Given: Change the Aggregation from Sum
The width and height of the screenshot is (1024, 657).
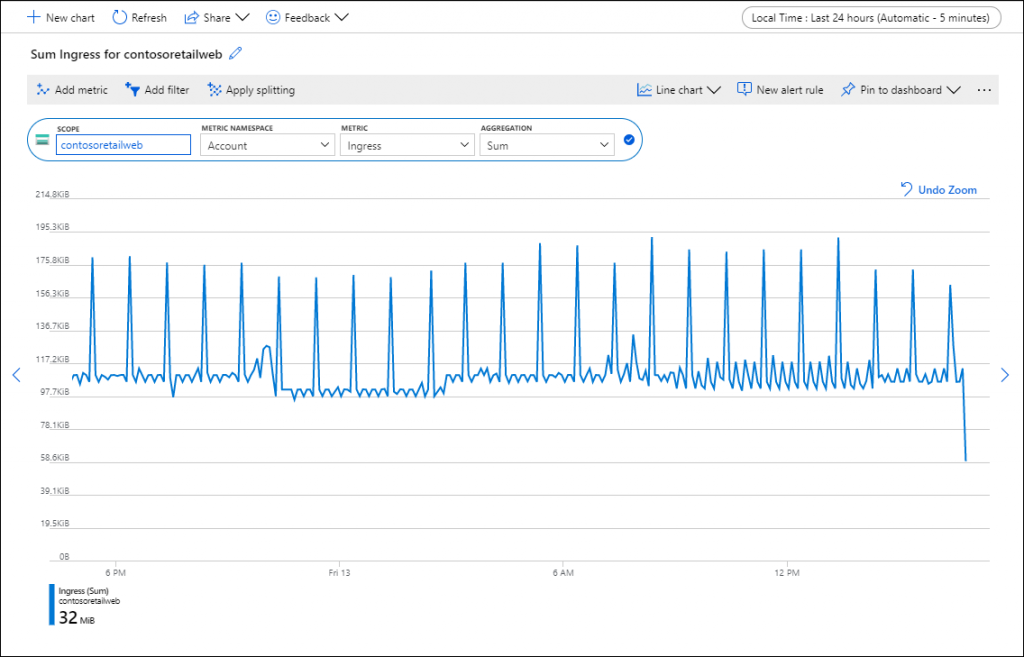Looking at the screenshot, I should point(545,144).
